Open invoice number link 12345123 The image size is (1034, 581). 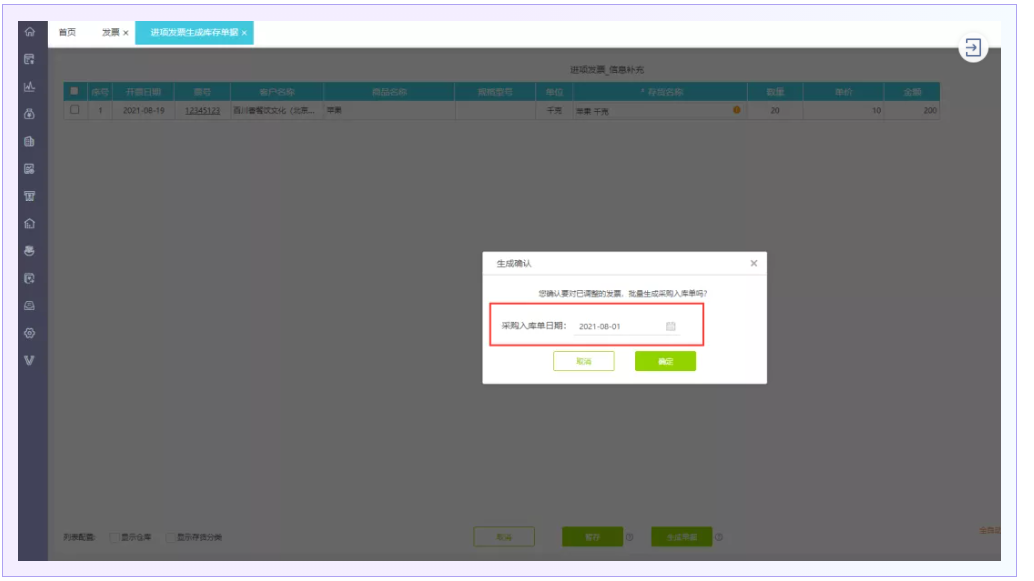(203, 110)
